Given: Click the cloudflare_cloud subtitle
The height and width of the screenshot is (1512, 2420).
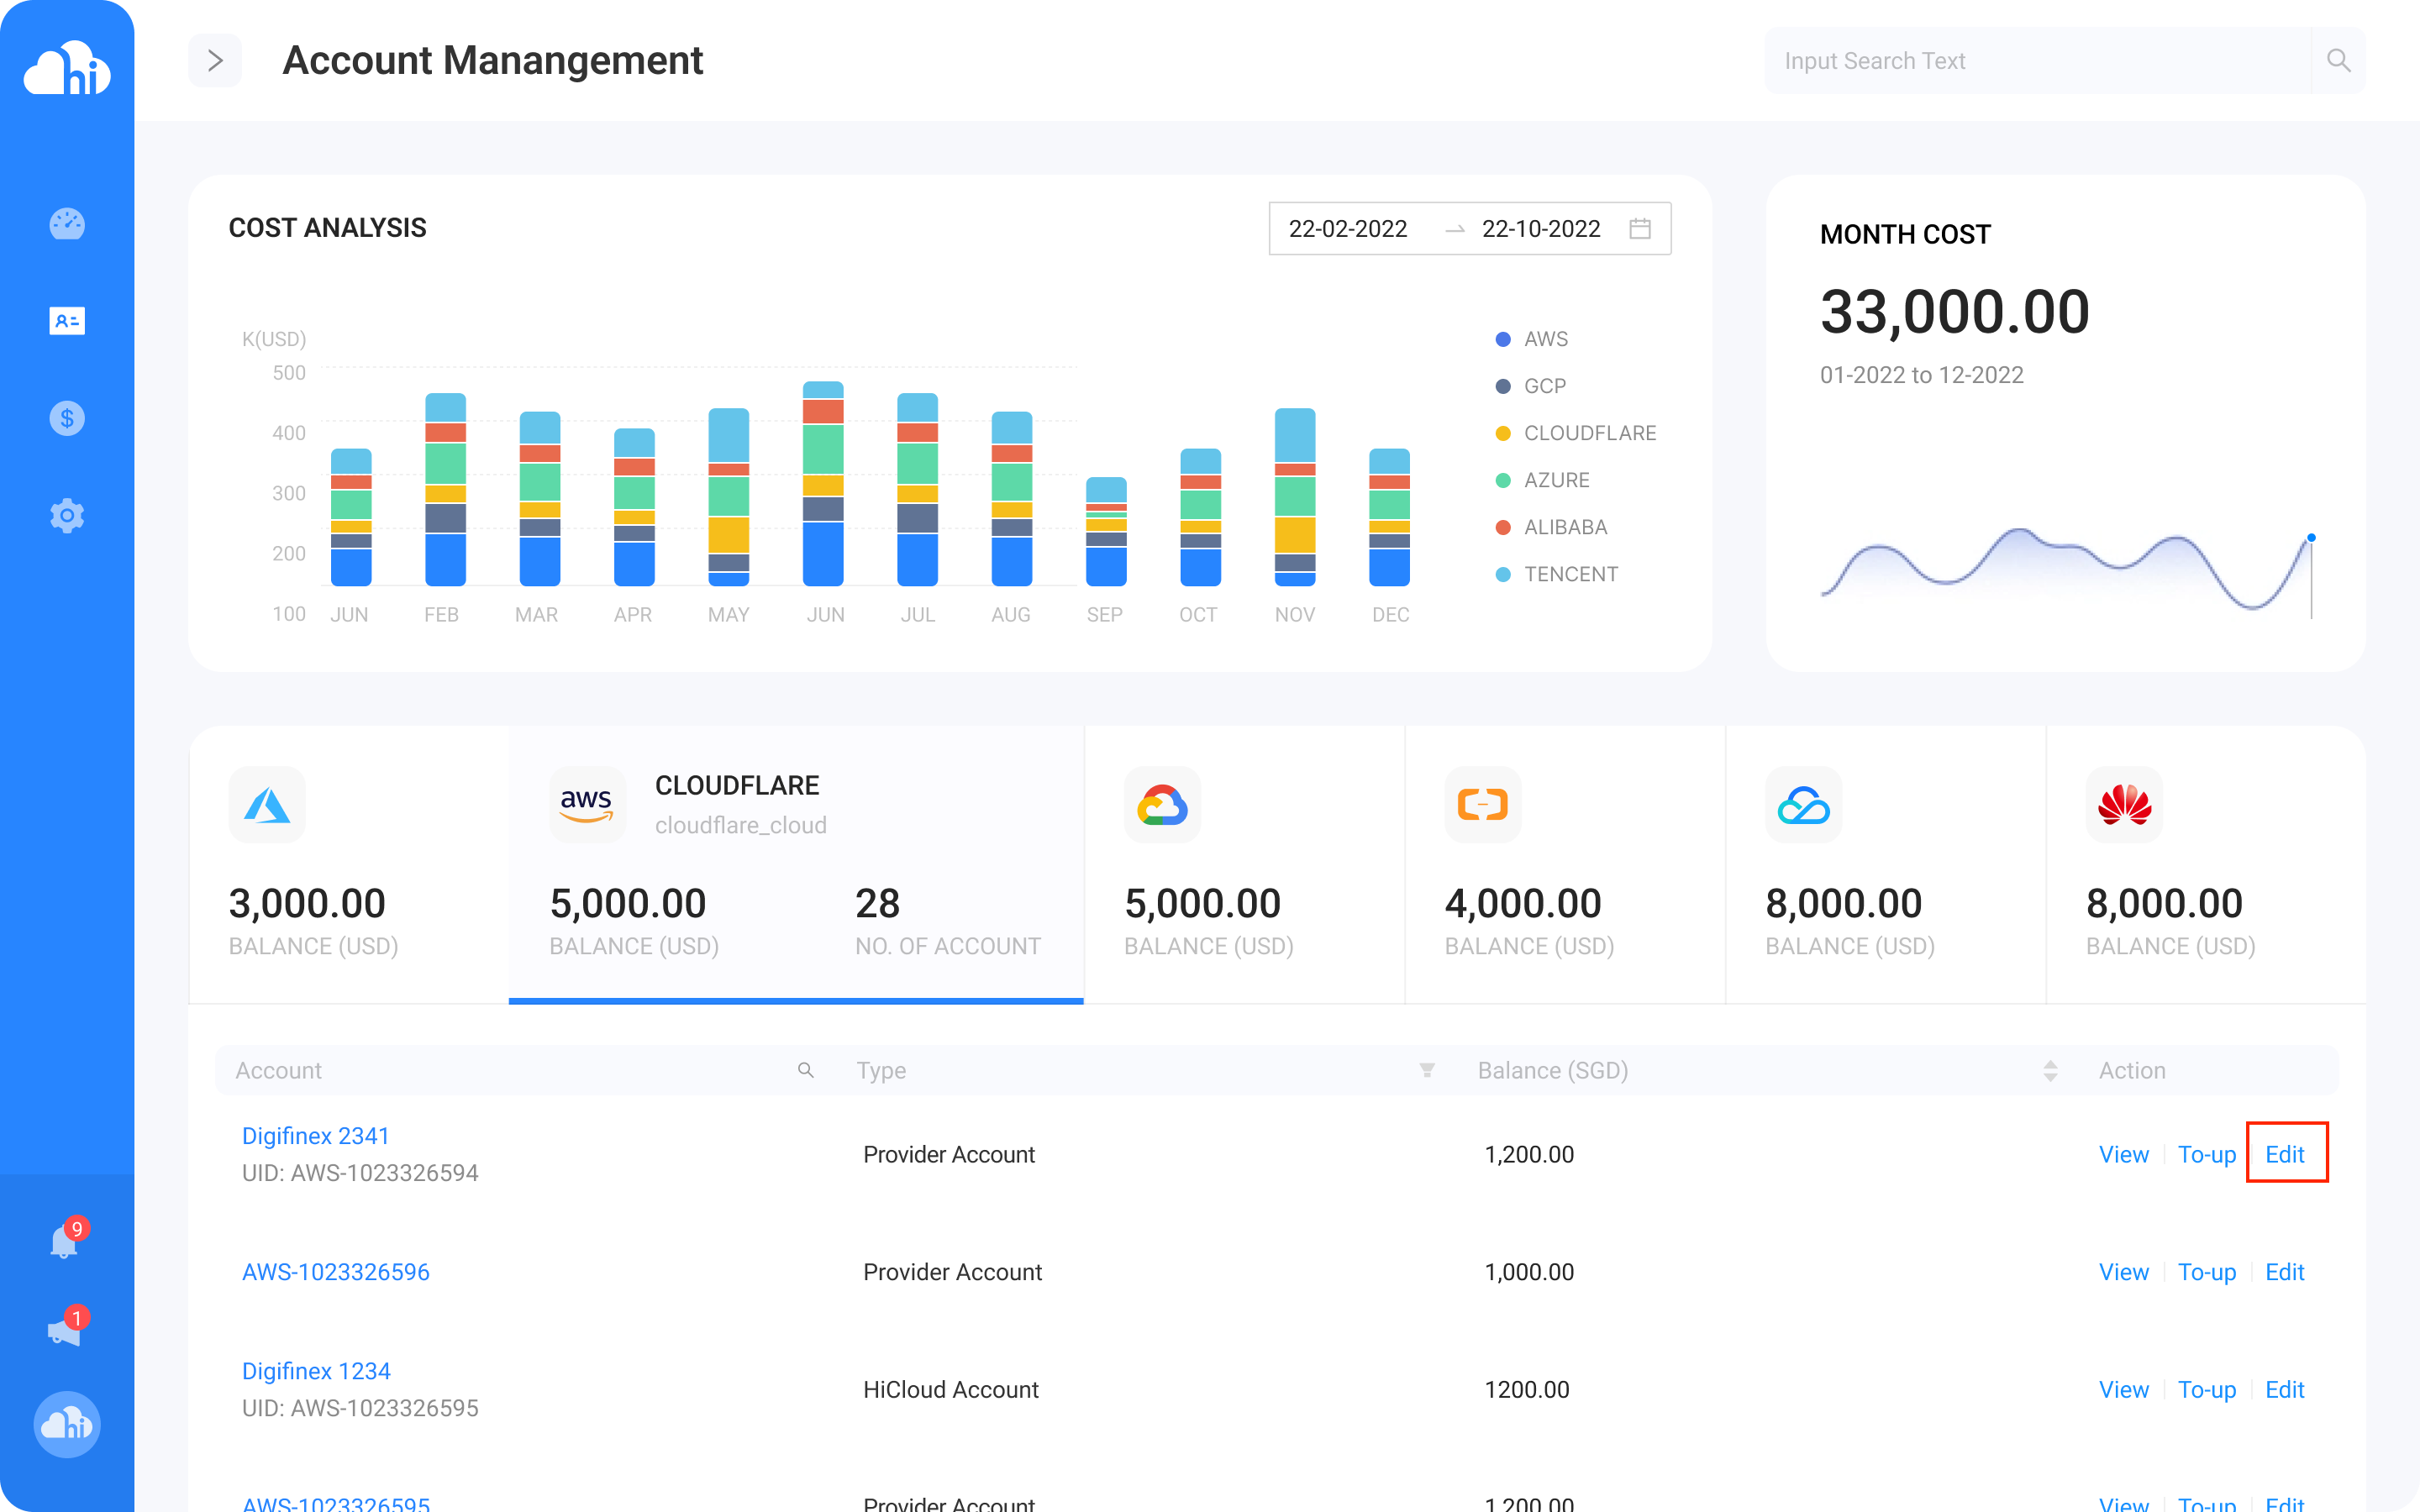Looking at the screenshot, I should pos(740,825).
